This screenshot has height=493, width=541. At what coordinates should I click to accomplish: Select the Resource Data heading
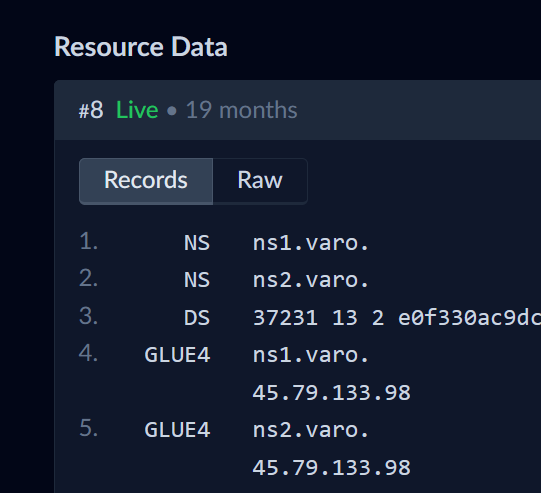(141, 47)
